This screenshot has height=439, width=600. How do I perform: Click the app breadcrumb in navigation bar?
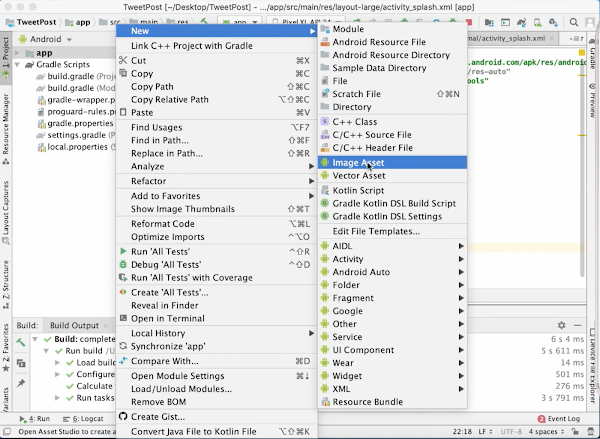78,22
